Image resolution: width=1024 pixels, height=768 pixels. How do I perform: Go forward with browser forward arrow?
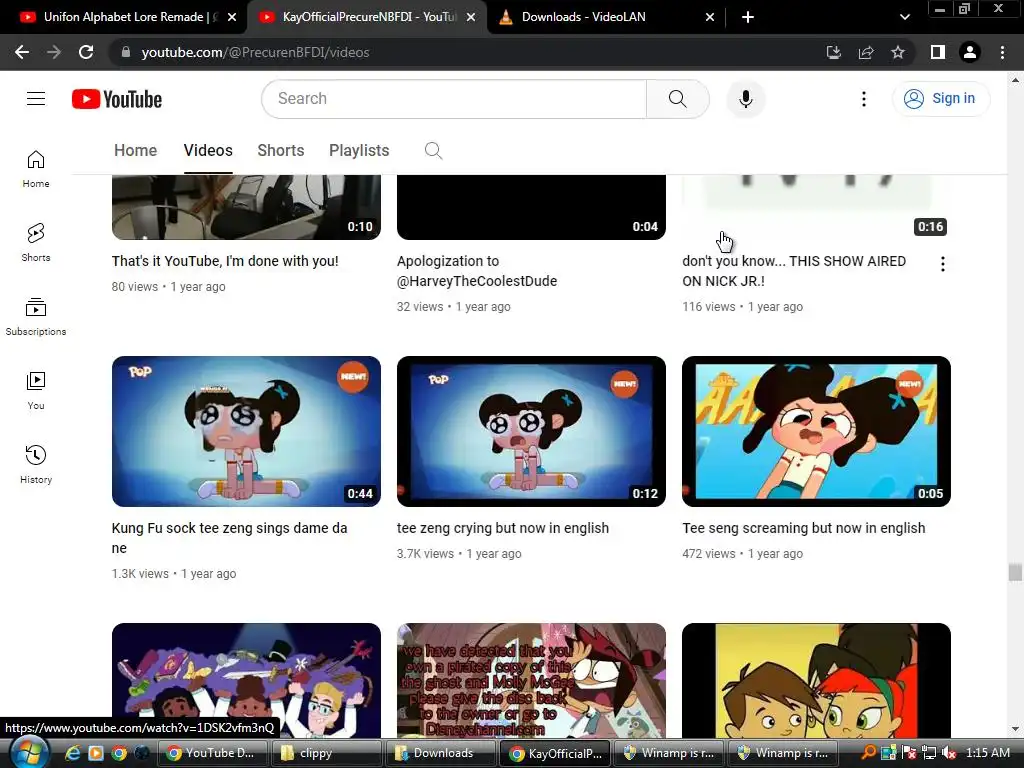pyautogui.click(x=54, y=52)
